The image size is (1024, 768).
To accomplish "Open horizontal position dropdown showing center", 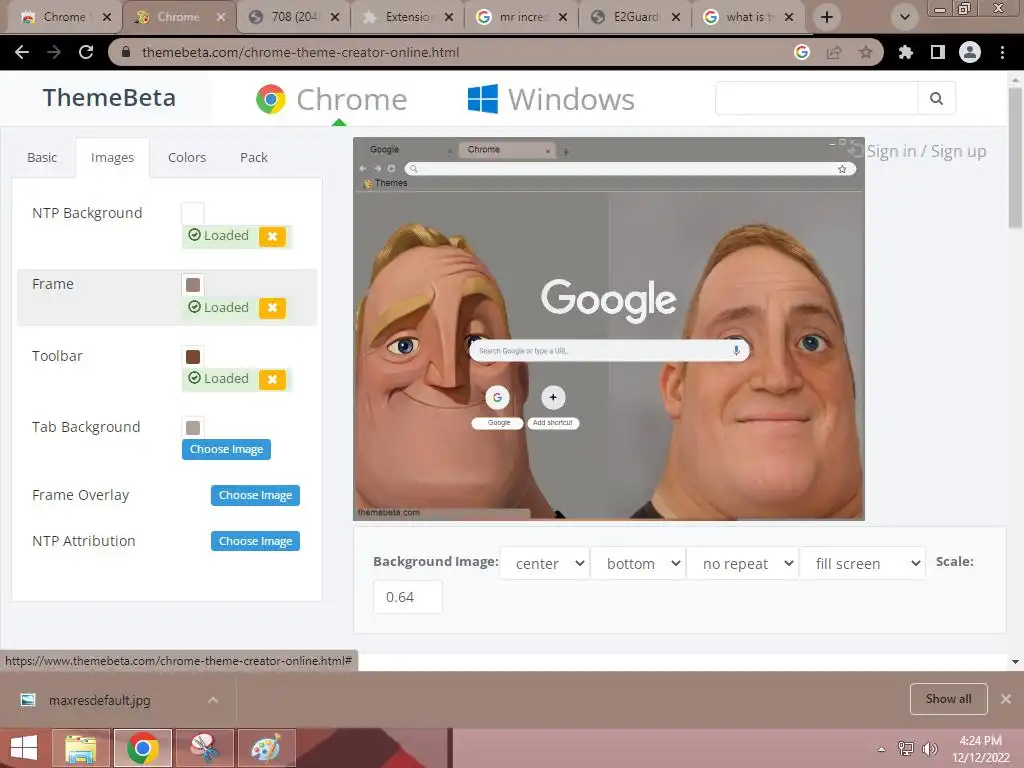I will 545,564.
